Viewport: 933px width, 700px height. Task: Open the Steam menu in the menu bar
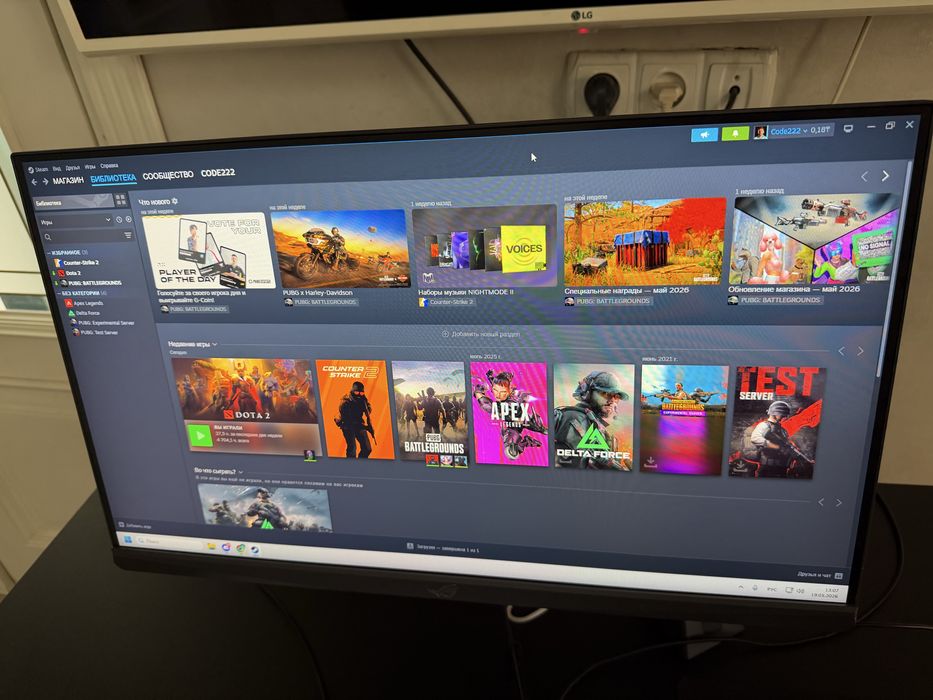38,170
